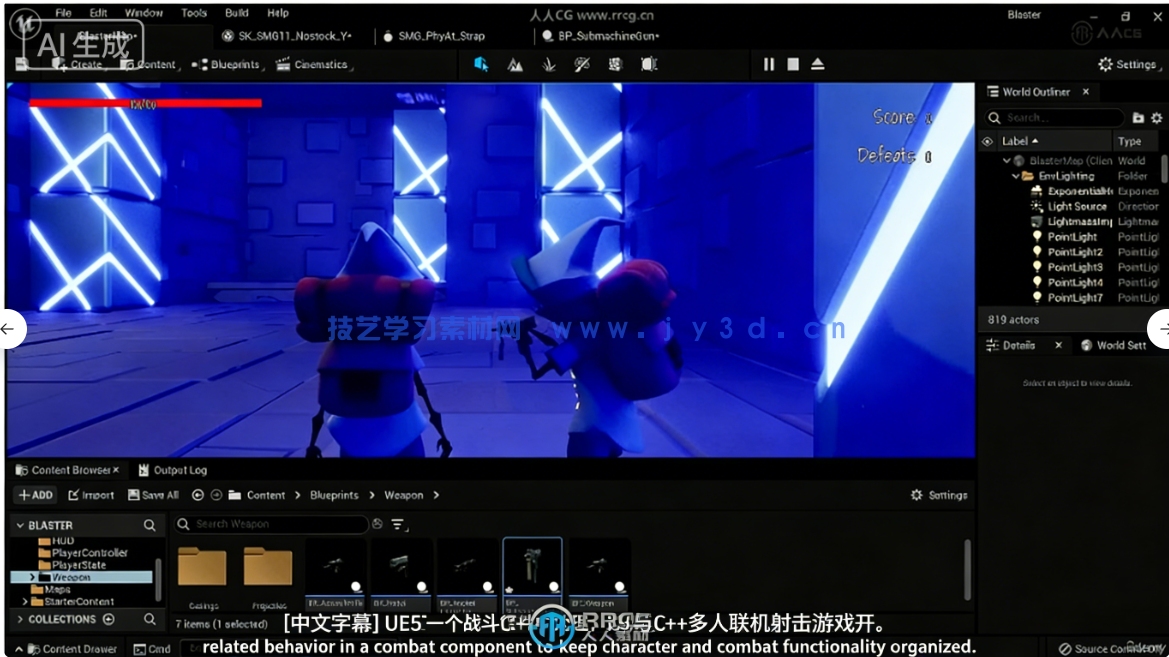
Task: Click the Import button in Content Browser
Action: tap(93, 494)
